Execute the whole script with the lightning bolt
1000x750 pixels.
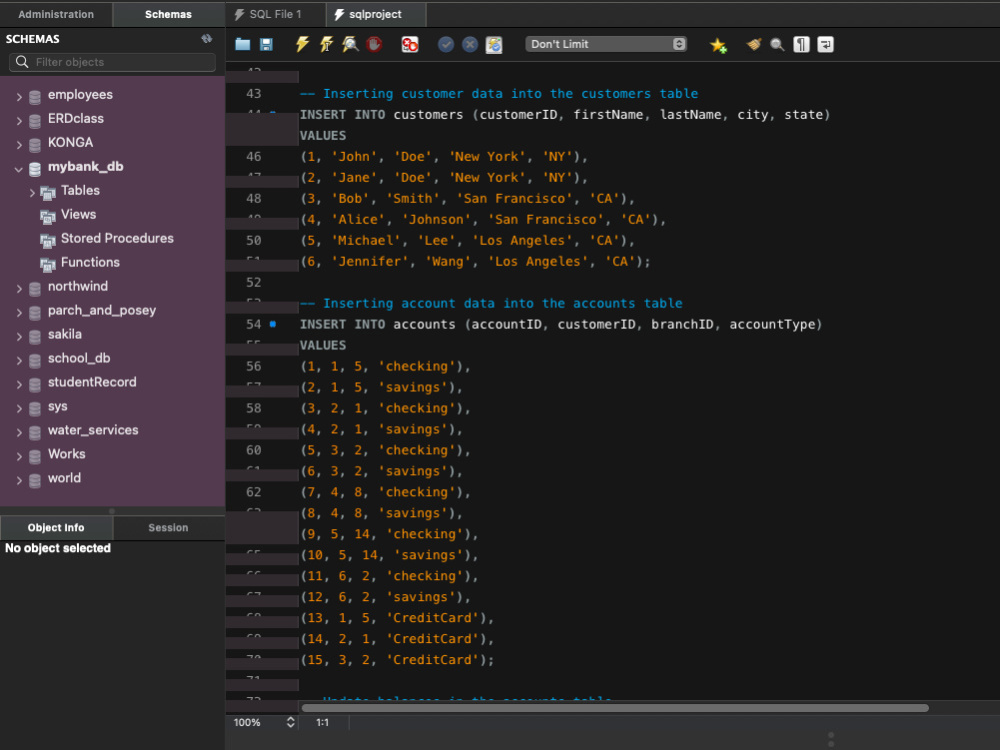[302, 44]
